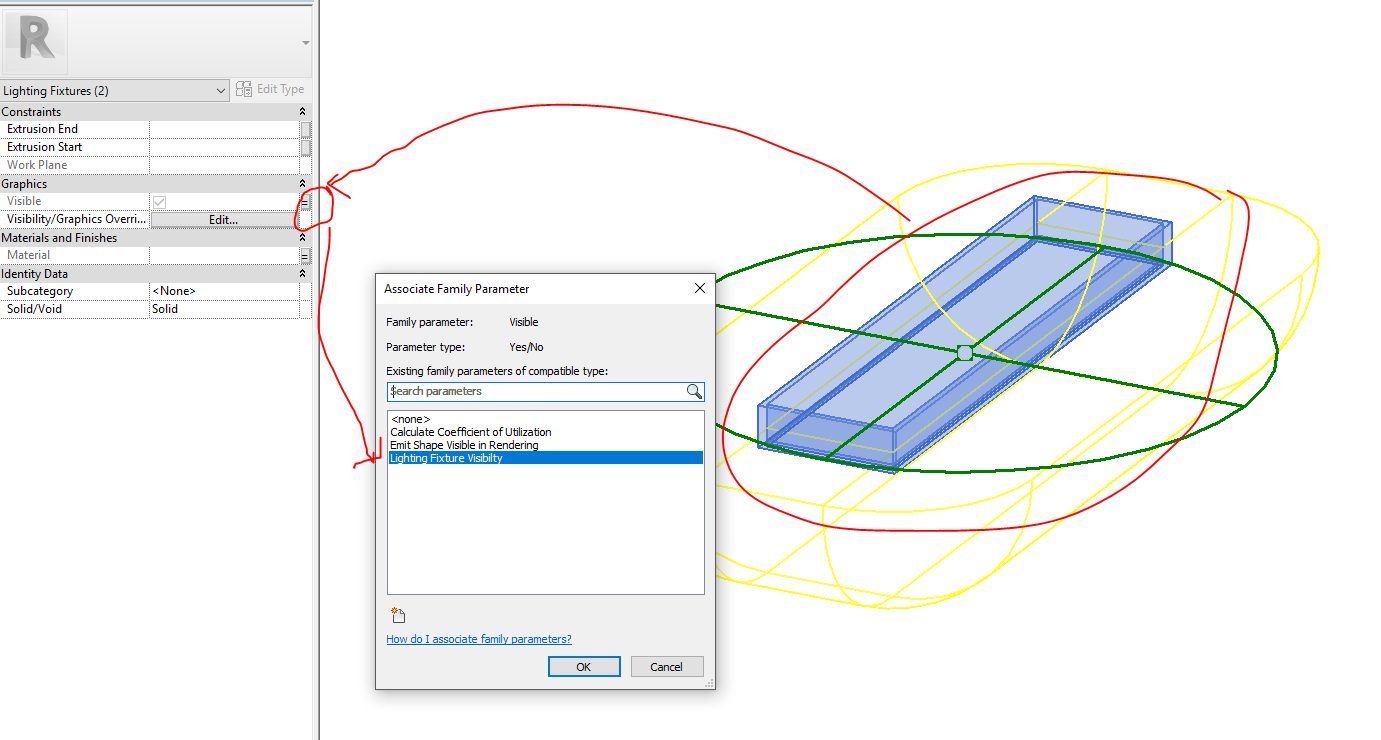Collapse the Materials and Finishes section
The width and height of the screenshot is (1381, 740).
pyautogui.click(x=303, y=238)
